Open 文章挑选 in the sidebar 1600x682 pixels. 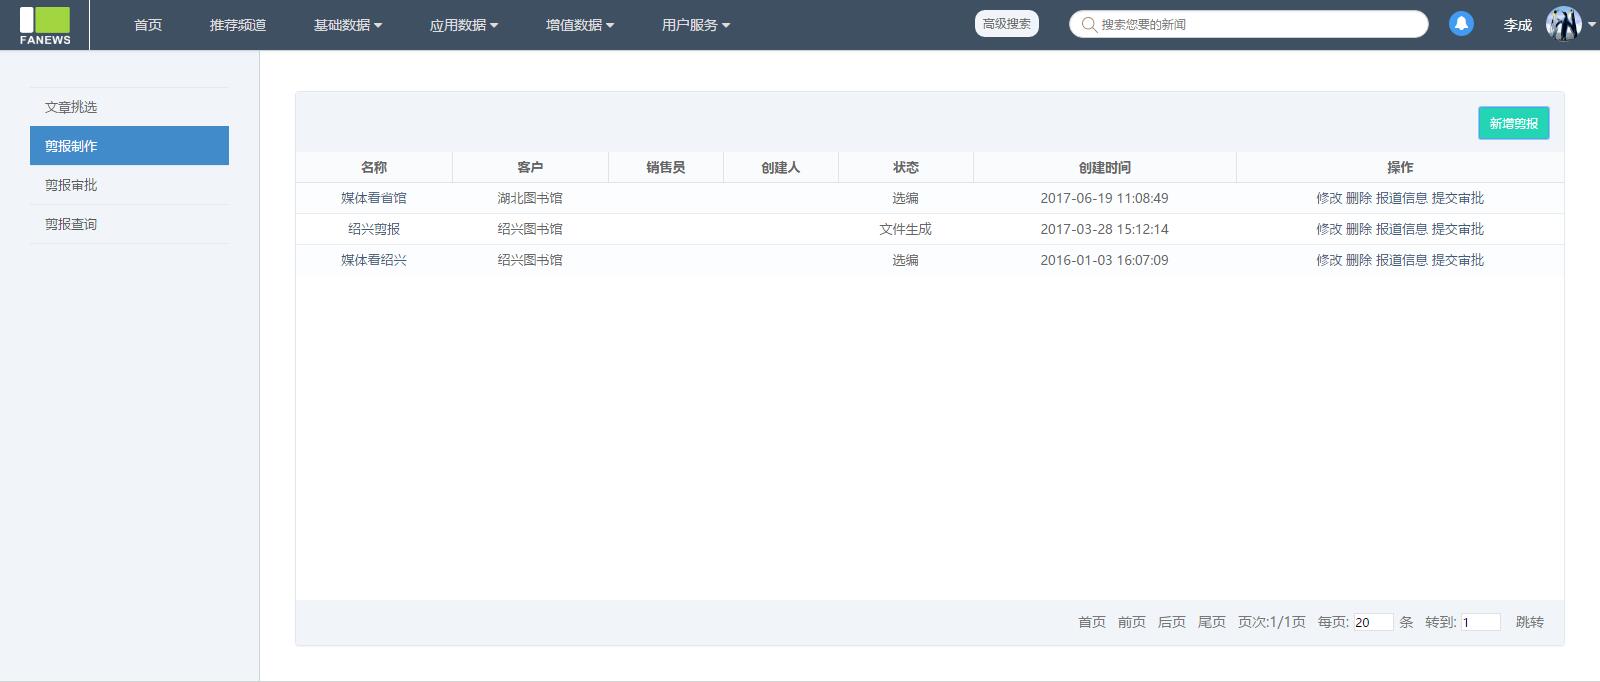[x=130, y=107]
